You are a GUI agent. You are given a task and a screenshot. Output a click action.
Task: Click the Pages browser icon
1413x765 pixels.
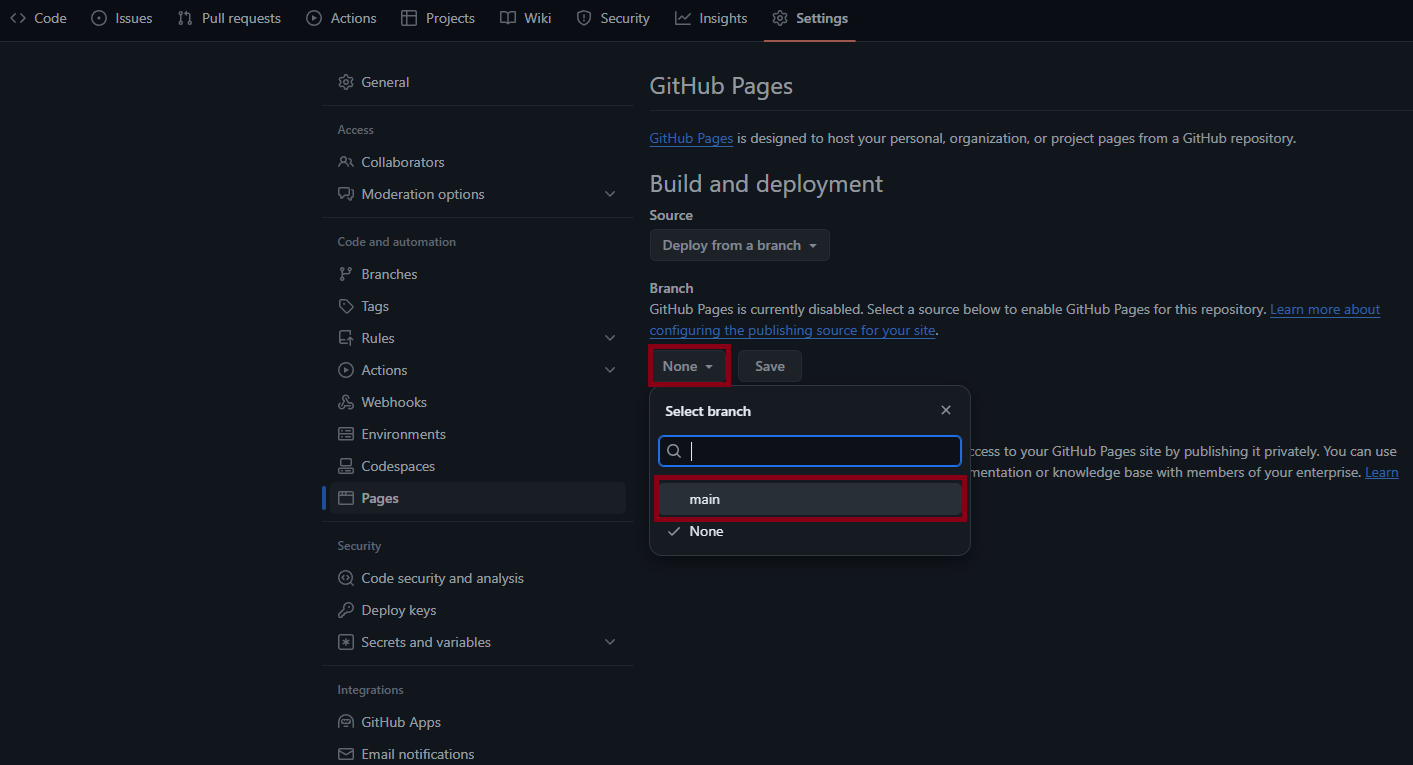point(346,498)
